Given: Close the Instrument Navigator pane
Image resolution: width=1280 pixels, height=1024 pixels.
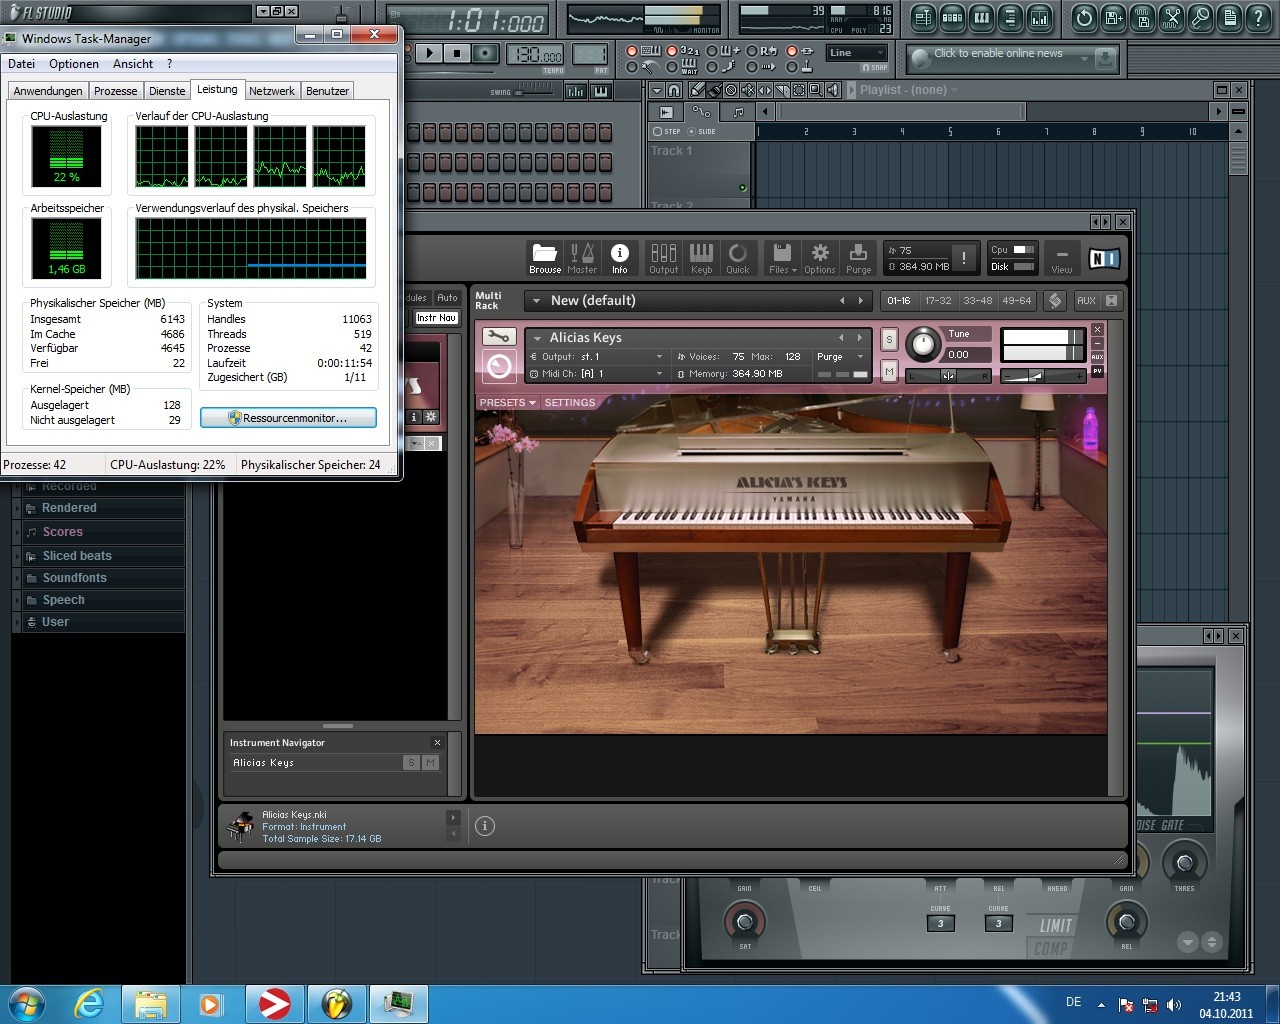Looking at the screenshot, I should click(x=437, y=743).
